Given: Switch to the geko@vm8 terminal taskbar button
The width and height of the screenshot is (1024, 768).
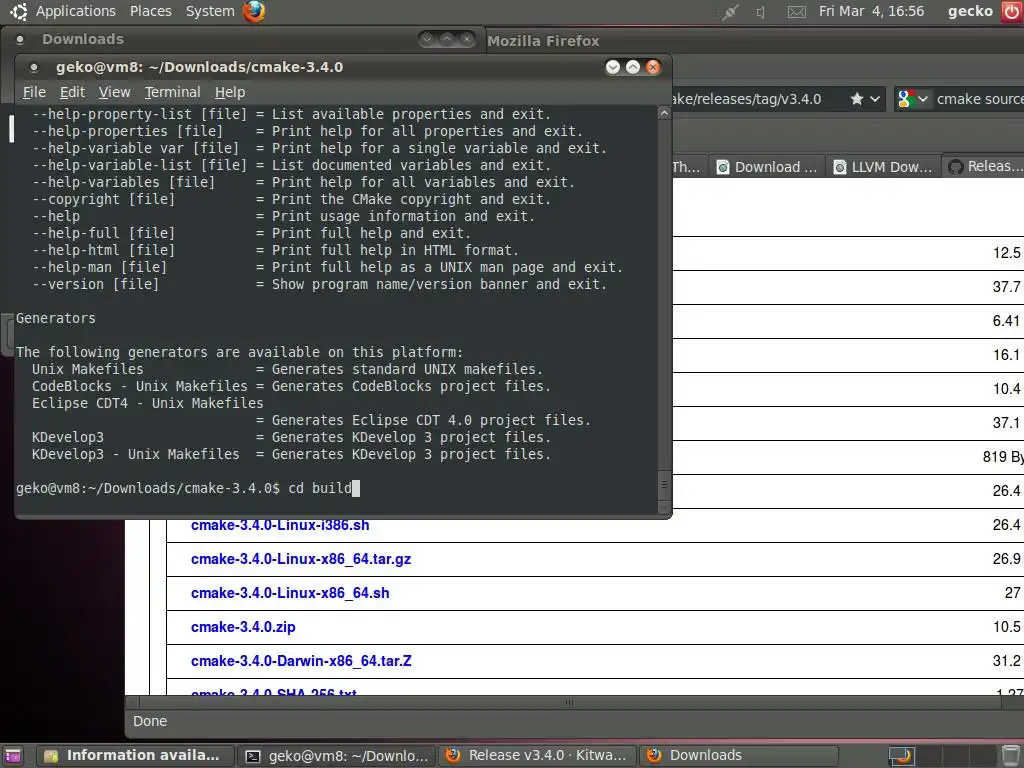Looking at the screenshot, I should click(337, 756).
